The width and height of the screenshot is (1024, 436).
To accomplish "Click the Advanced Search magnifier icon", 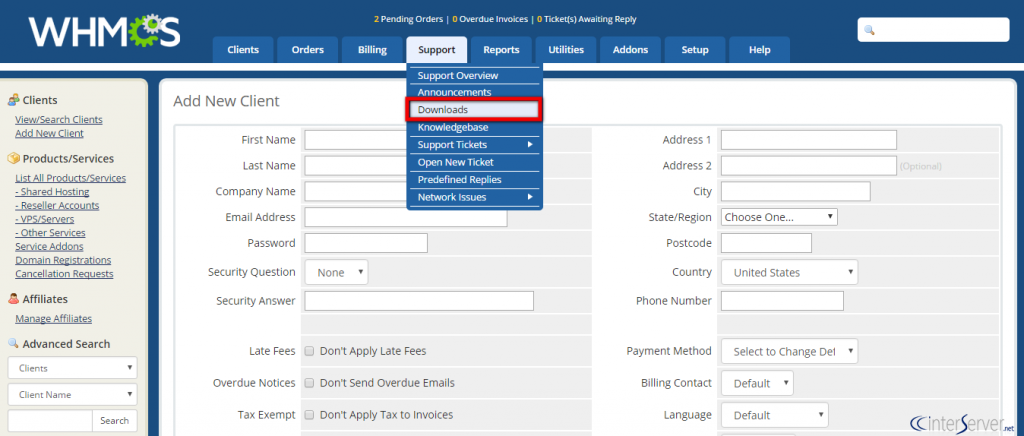I will (x=13, y=343).
